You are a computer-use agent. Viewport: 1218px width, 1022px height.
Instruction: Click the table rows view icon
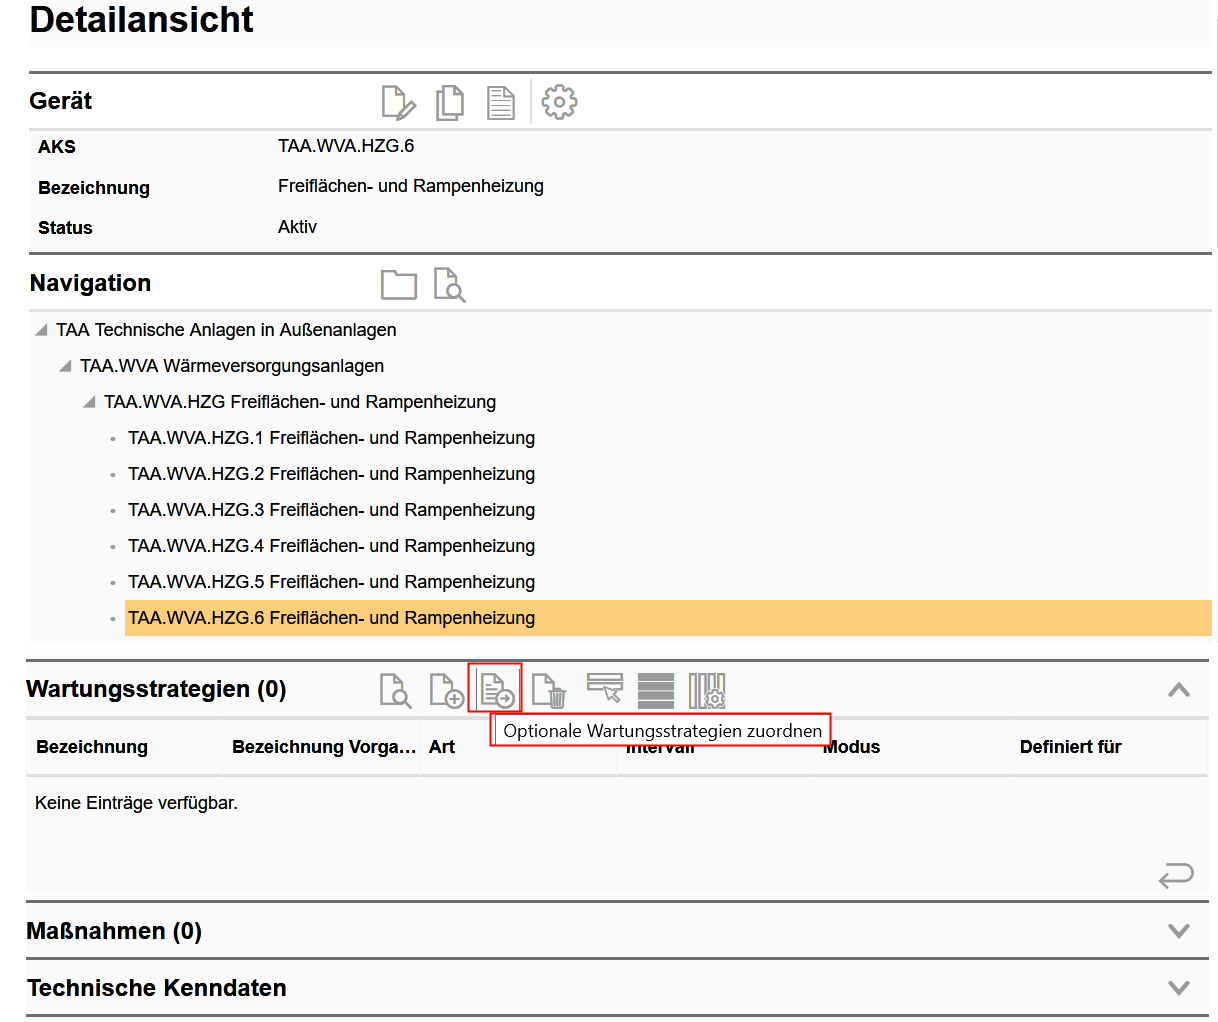coord(655,690)
